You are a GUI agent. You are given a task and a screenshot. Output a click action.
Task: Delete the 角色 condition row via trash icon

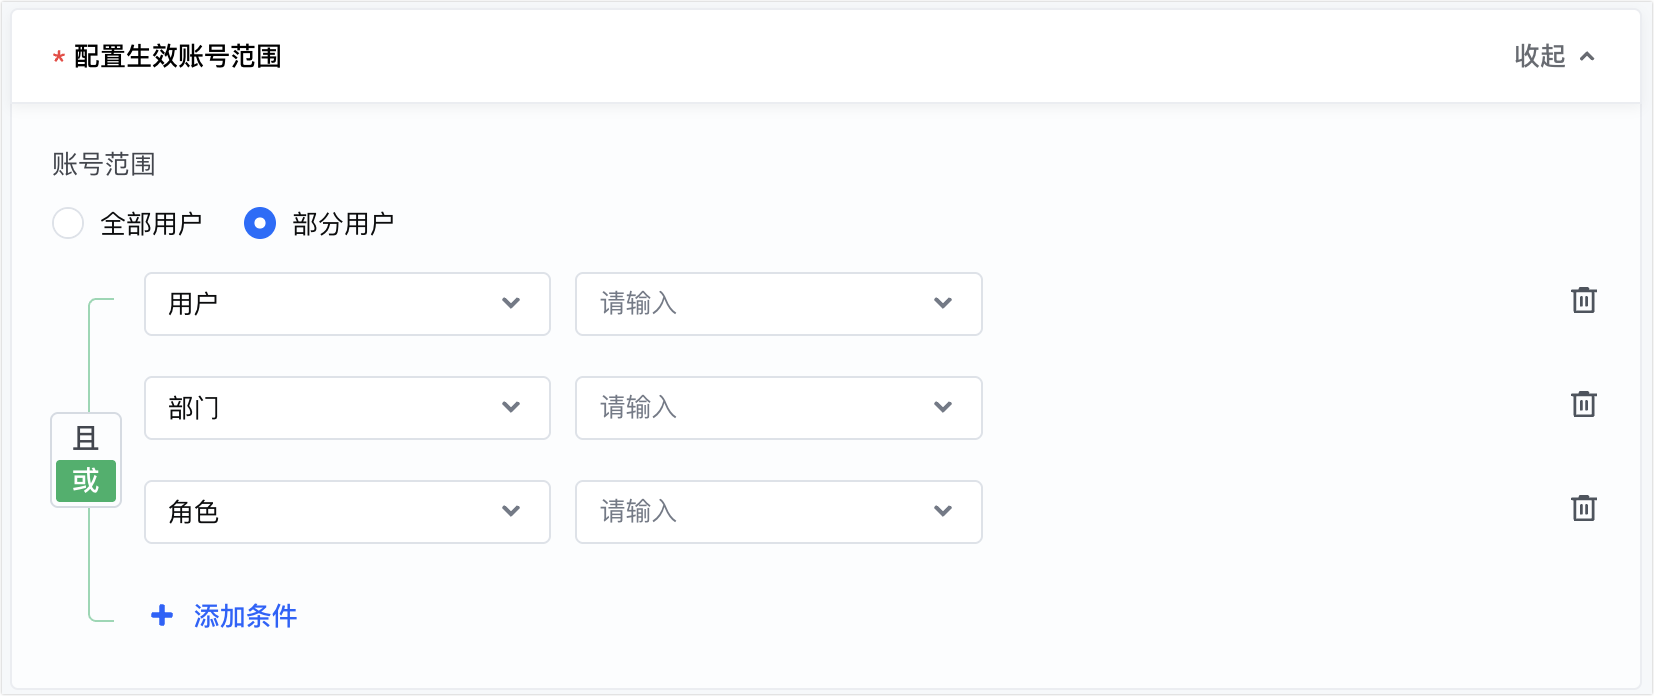(x=1583, y=508)
